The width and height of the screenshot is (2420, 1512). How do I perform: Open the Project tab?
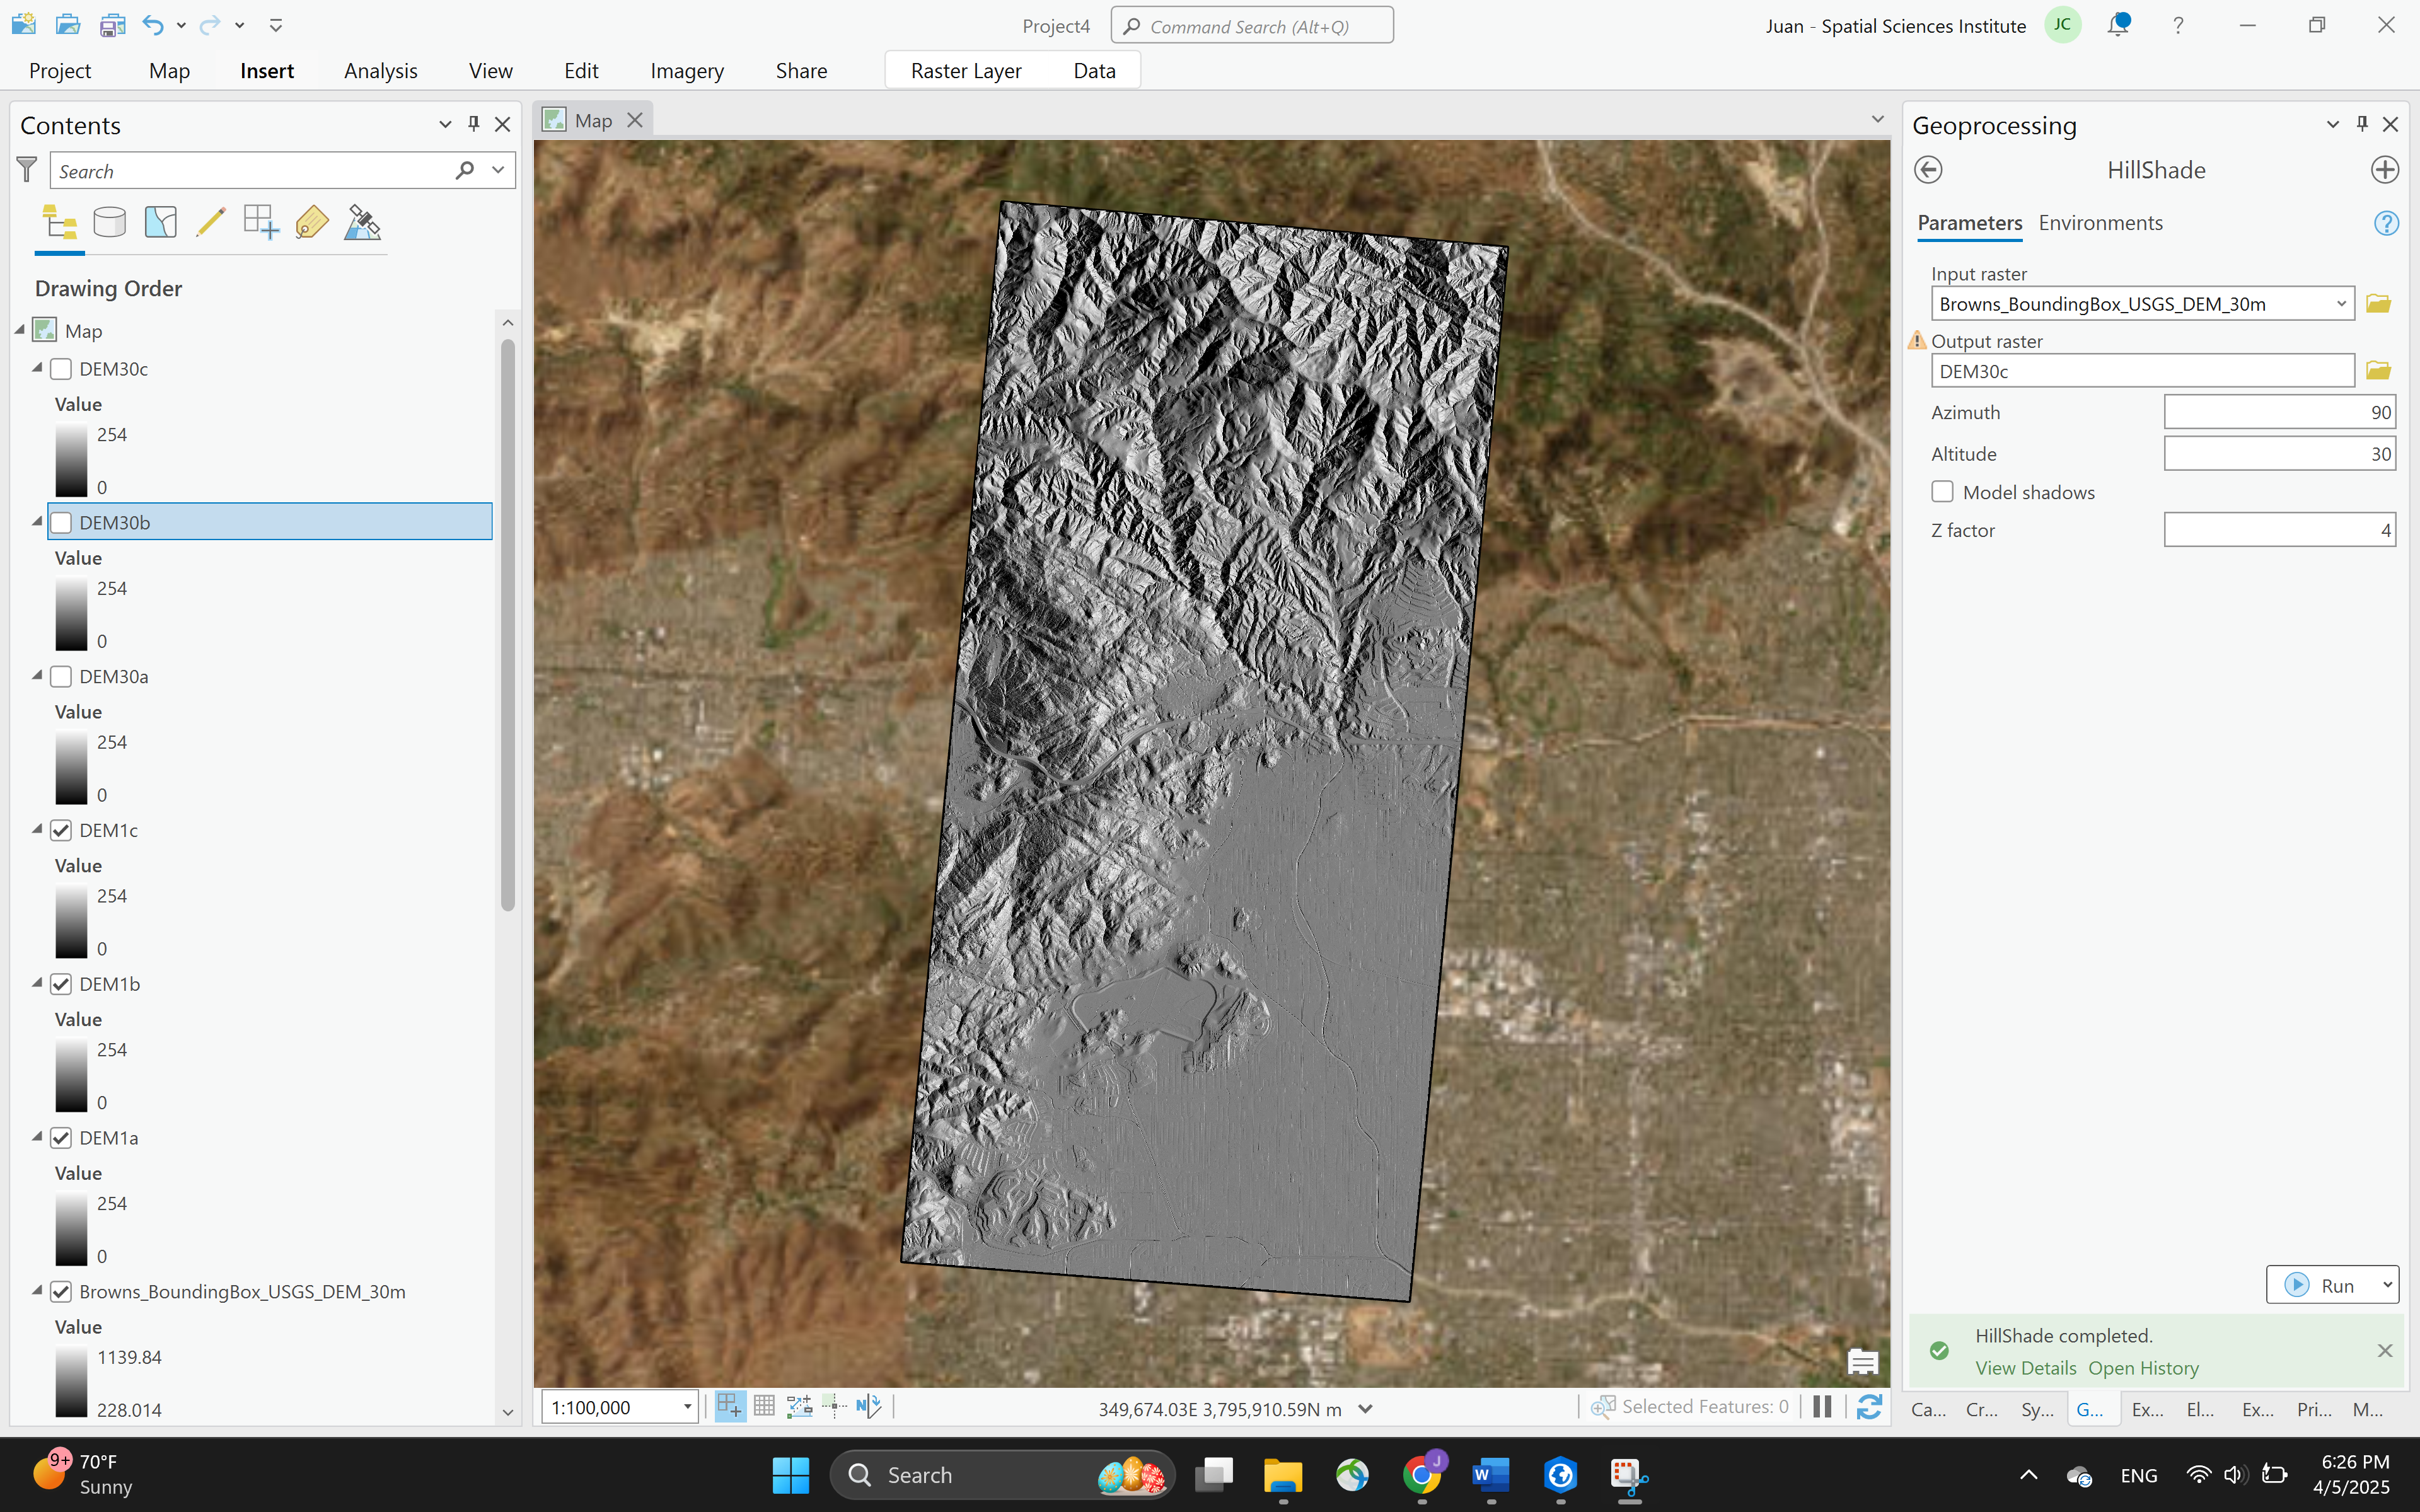(x=60, y=71)
